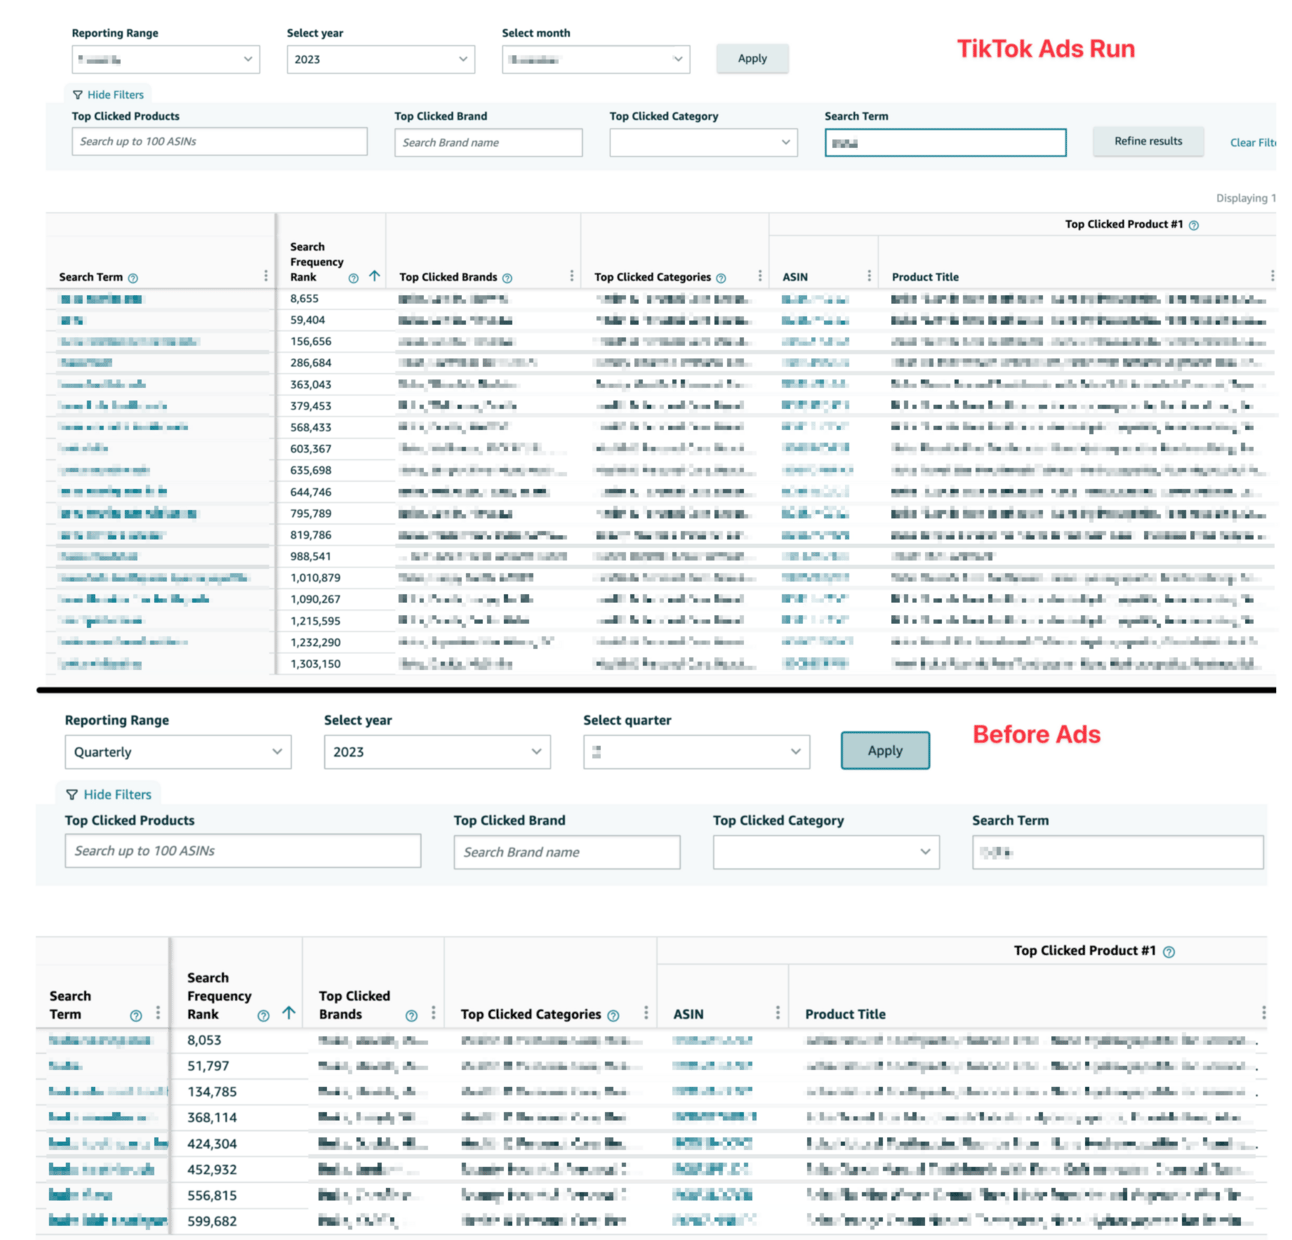Viewport: 1292px width, 1240px height.
Task: Click Search Brand name field, bottom panel
Action: (x=567, y=852)
